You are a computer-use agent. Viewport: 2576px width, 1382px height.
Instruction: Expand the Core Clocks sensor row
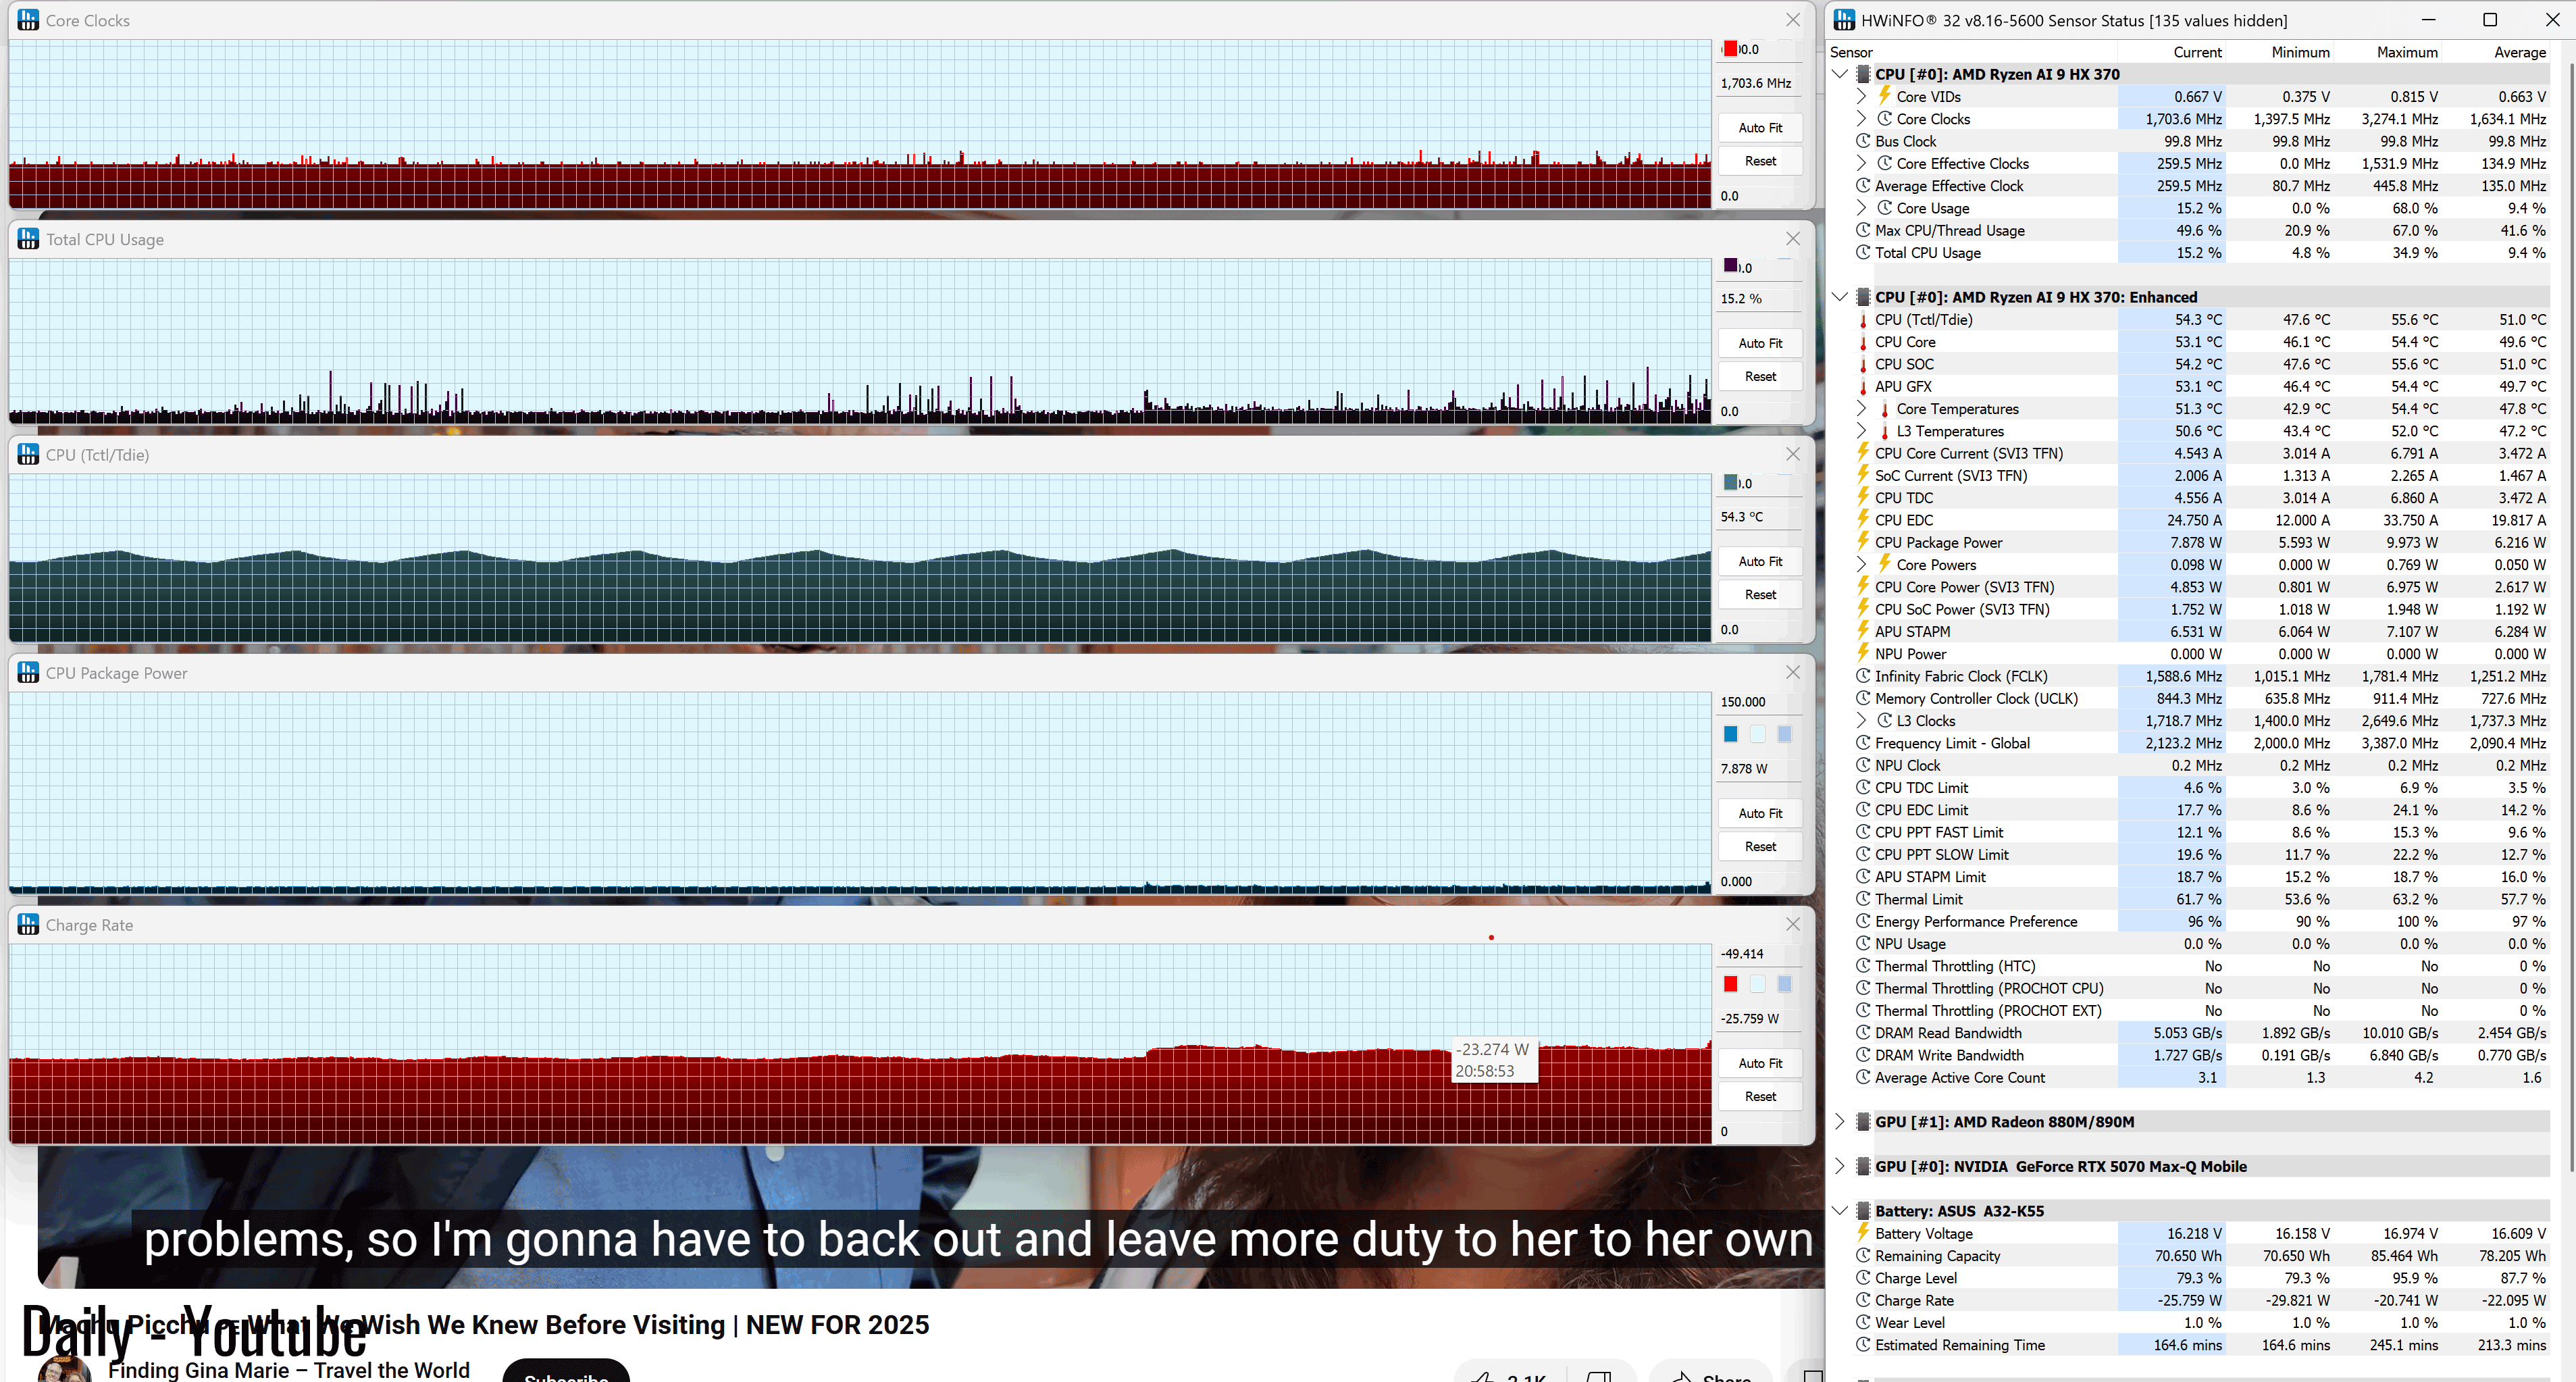pyautogui.click(x=1861, y=119)
